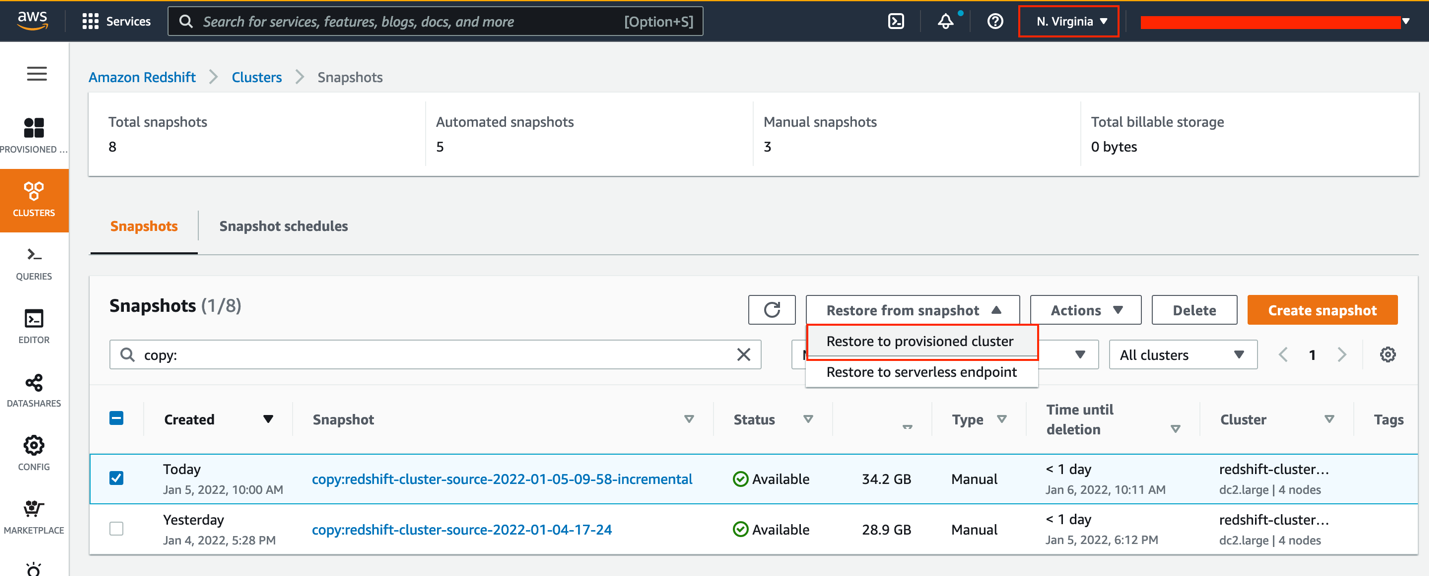Select the 2022-01-04-17-24 snapshot checkbox
This screenshot has width=1429, height=576.
click(117, 529)
